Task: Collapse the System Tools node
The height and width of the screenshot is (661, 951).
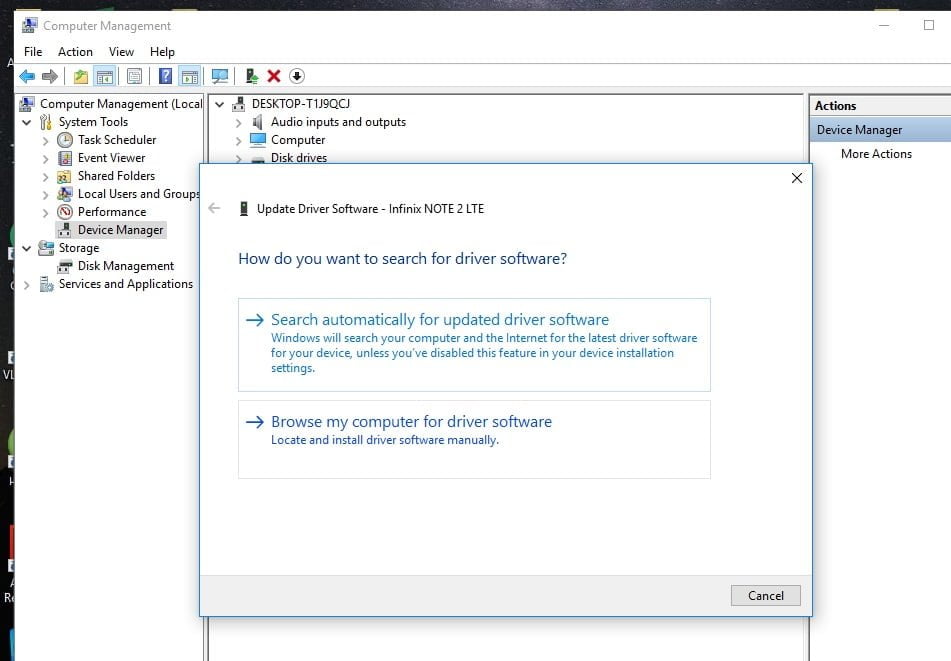Action: [x=27, y=122]
